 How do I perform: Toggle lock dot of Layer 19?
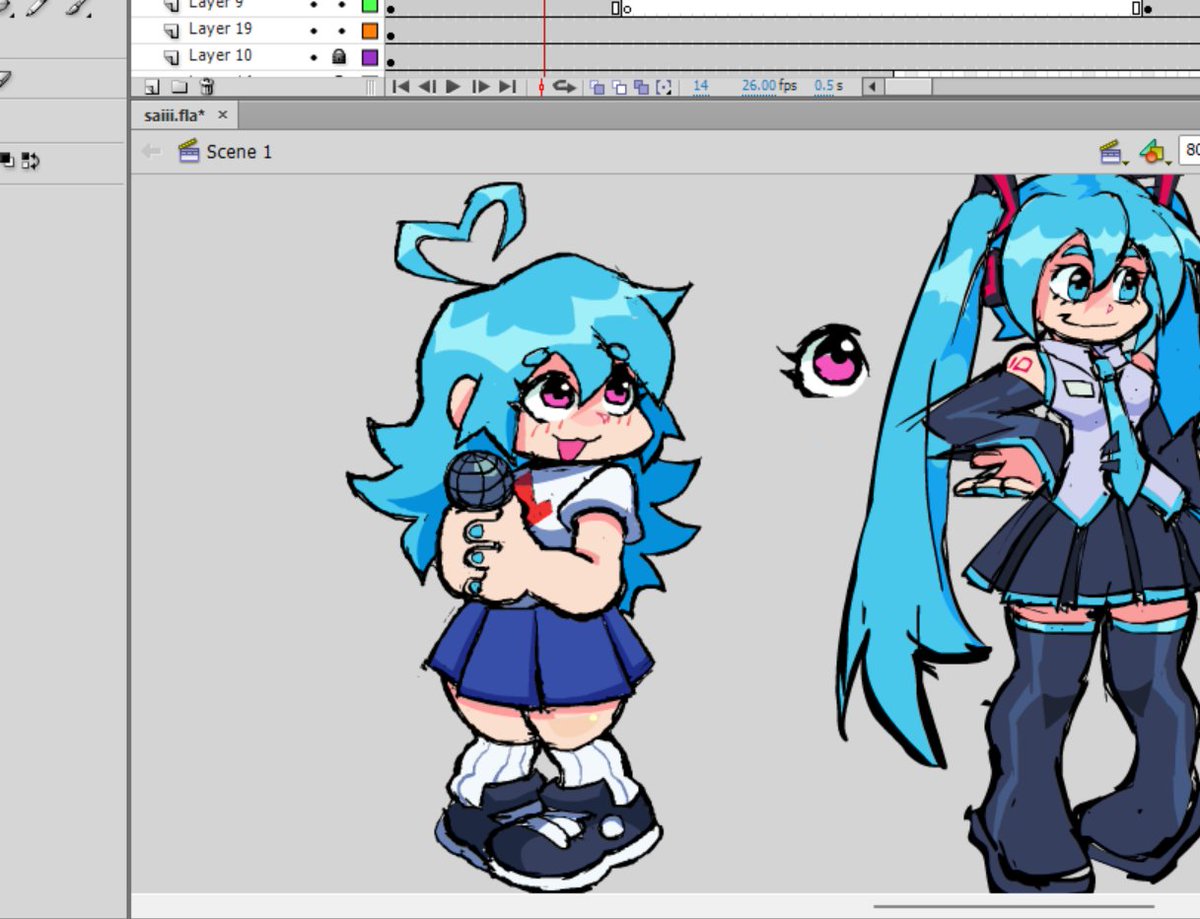point(340,31)
